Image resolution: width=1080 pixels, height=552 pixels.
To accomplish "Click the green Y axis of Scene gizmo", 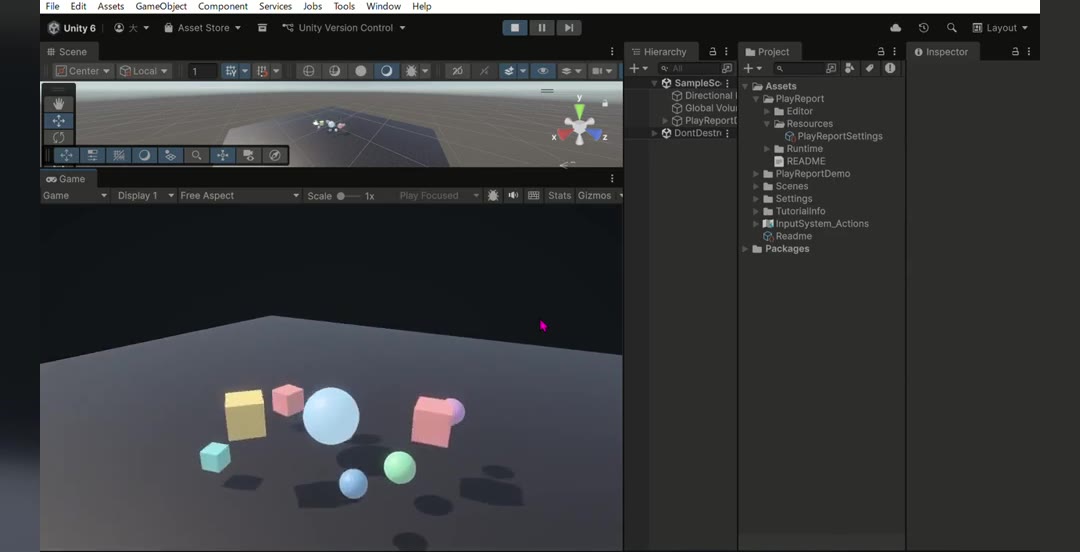I will pos(579,110).
